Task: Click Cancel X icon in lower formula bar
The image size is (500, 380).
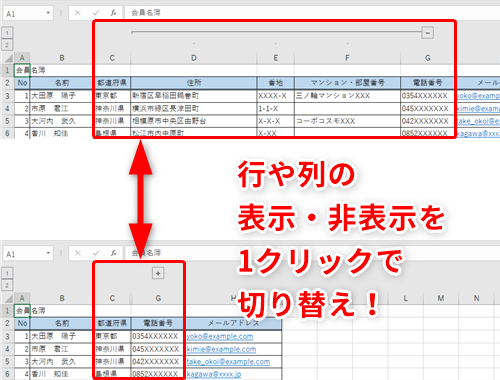Action: pyautogui.click(x=78, y=253)
